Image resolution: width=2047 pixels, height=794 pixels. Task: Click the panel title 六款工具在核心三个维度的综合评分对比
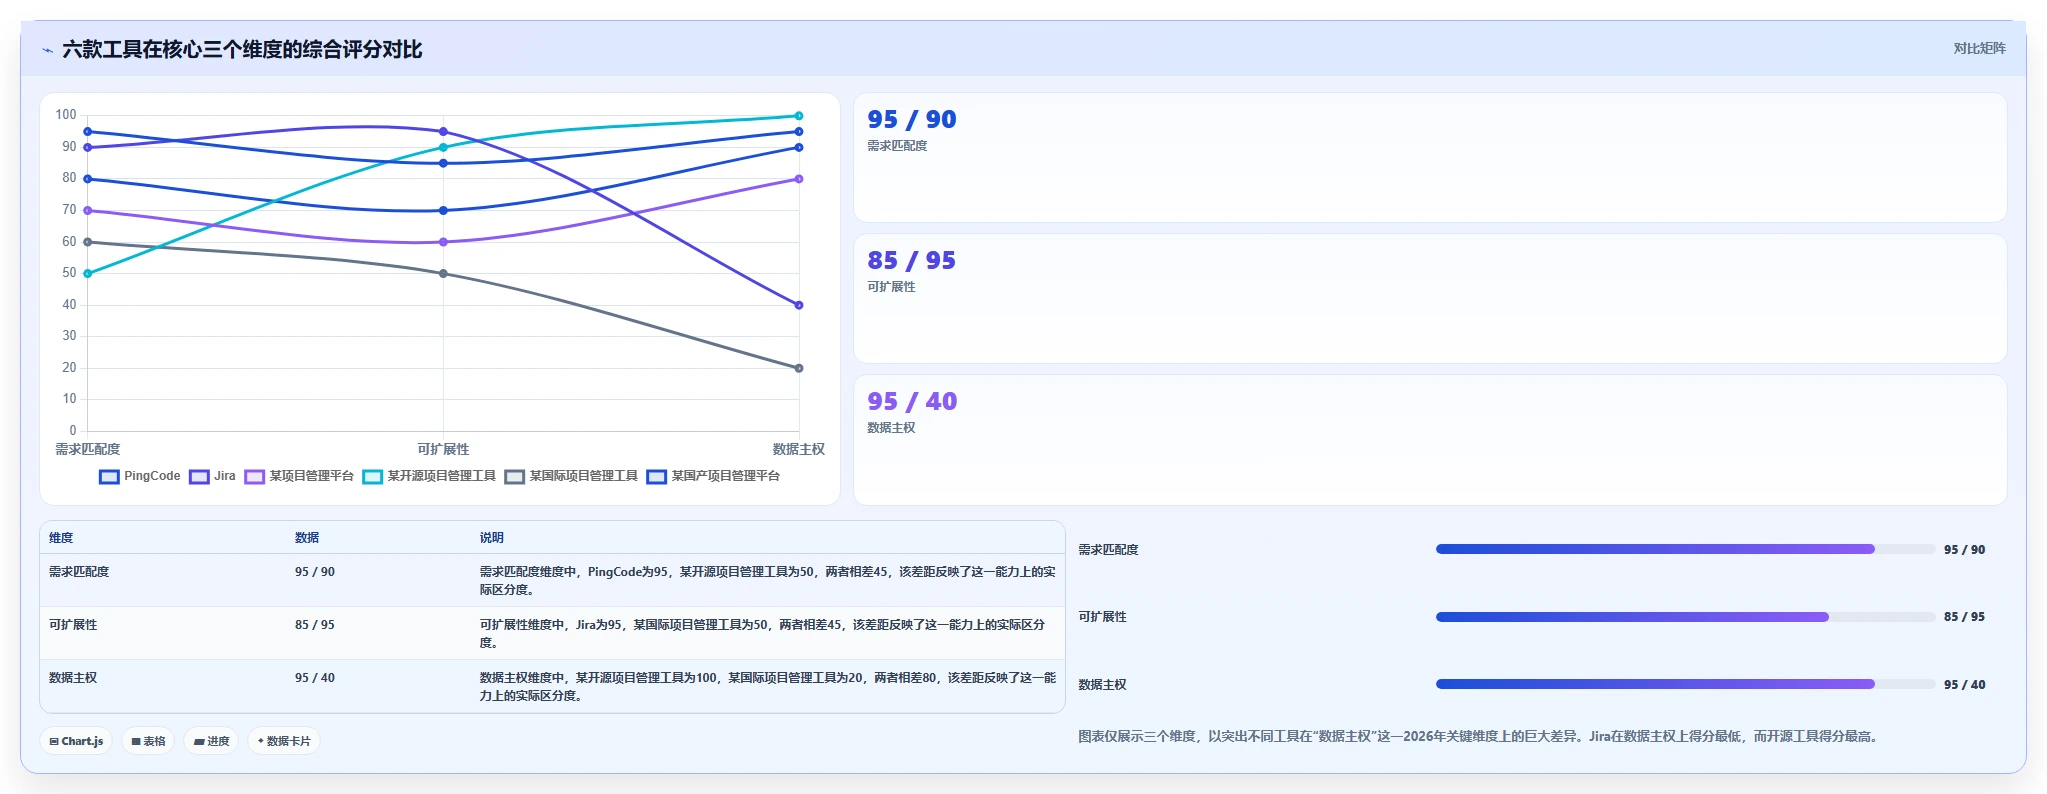[242, 50]
